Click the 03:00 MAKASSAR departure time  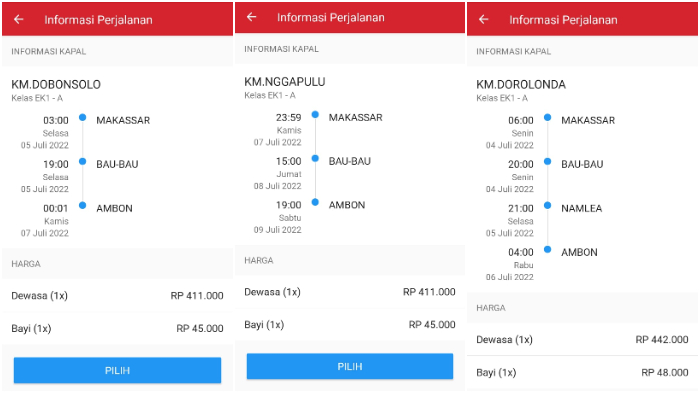pyautogui.click(x=56, y=120)
